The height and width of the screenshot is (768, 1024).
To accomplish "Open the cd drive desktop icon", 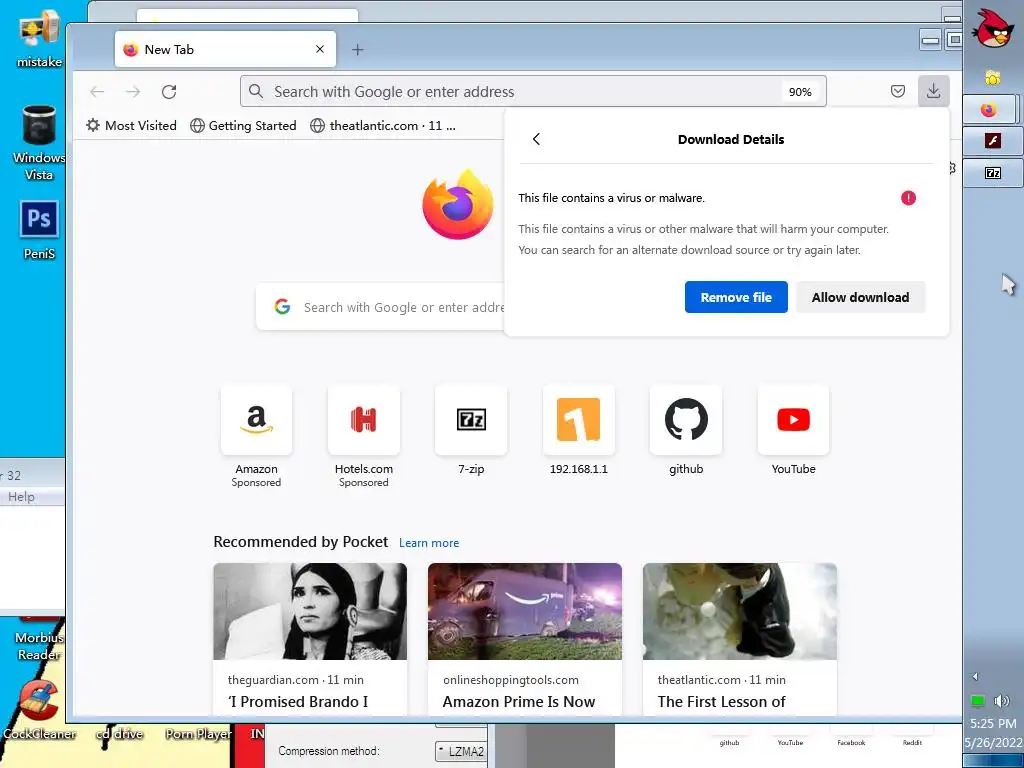I will click(x=120, y=733).
